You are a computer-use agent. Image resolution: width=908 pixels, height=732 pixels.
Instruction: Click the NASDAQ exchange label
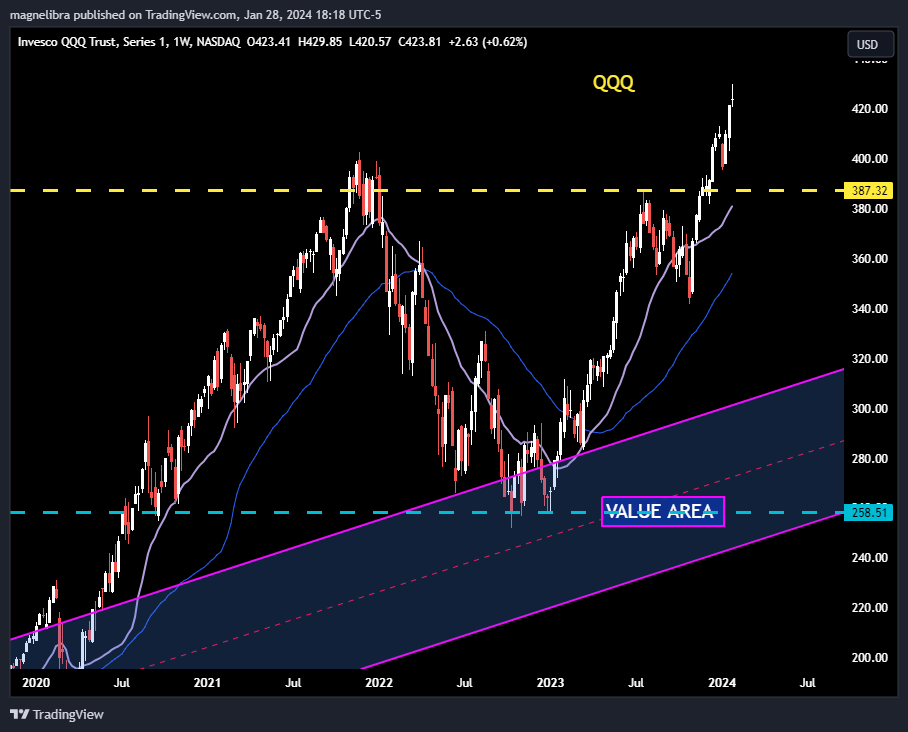(218, 42)
